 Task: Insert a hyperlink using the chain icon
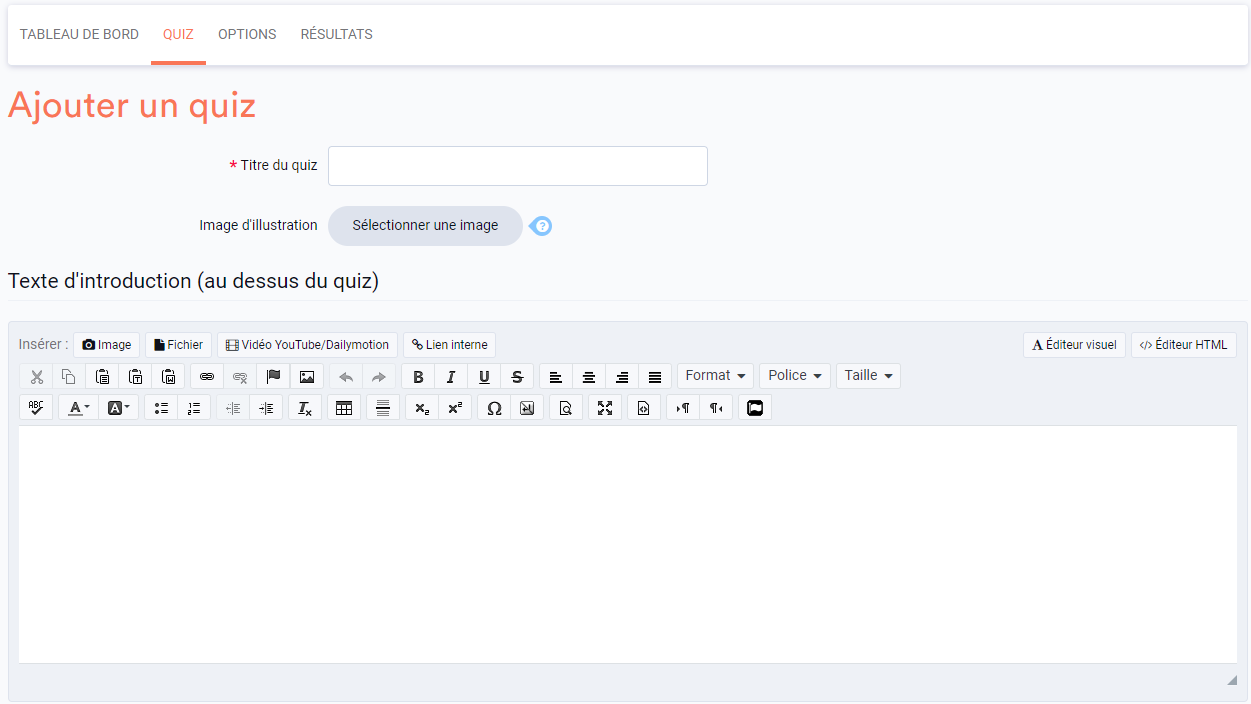click(206, 375)
